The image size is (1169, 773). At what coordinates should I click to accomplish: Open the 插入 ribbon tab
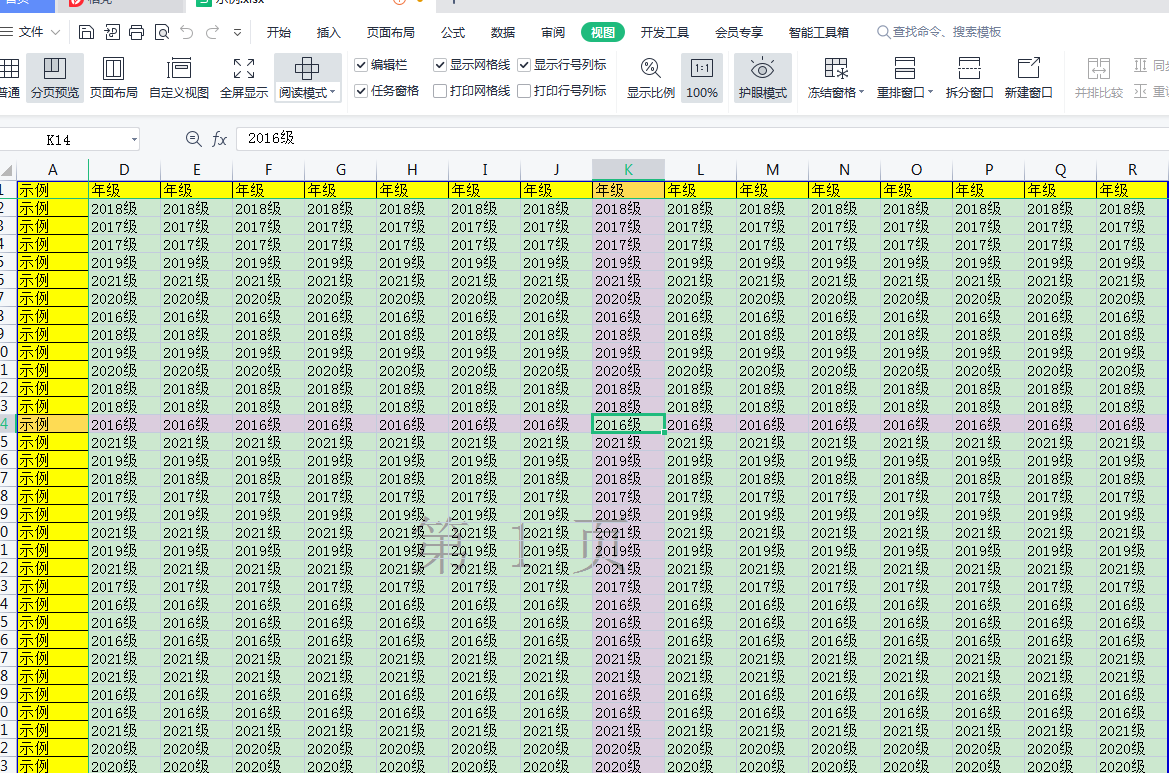coord(329,32)
